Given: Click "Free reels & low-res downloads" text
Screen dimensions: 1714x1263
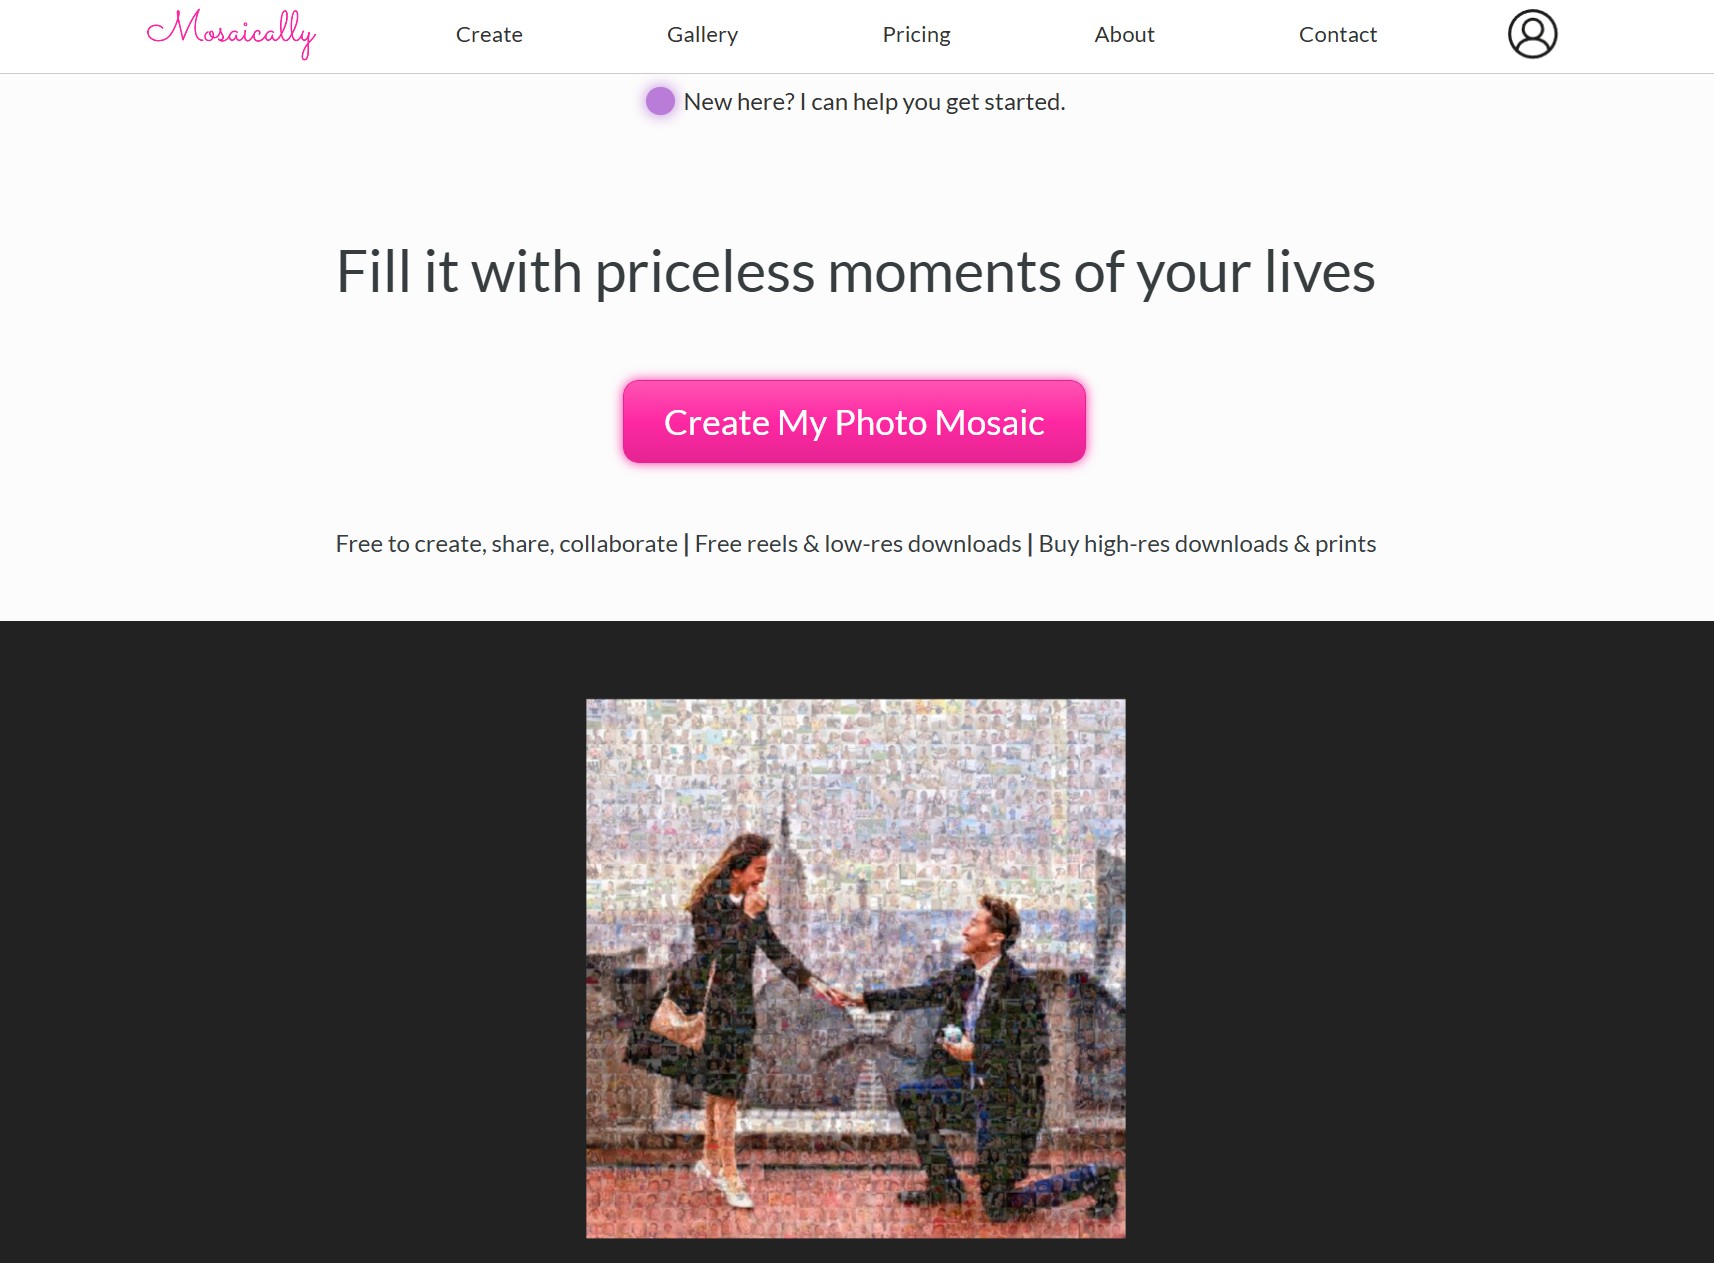Looking at the screenshot, I should coord(858,544).
